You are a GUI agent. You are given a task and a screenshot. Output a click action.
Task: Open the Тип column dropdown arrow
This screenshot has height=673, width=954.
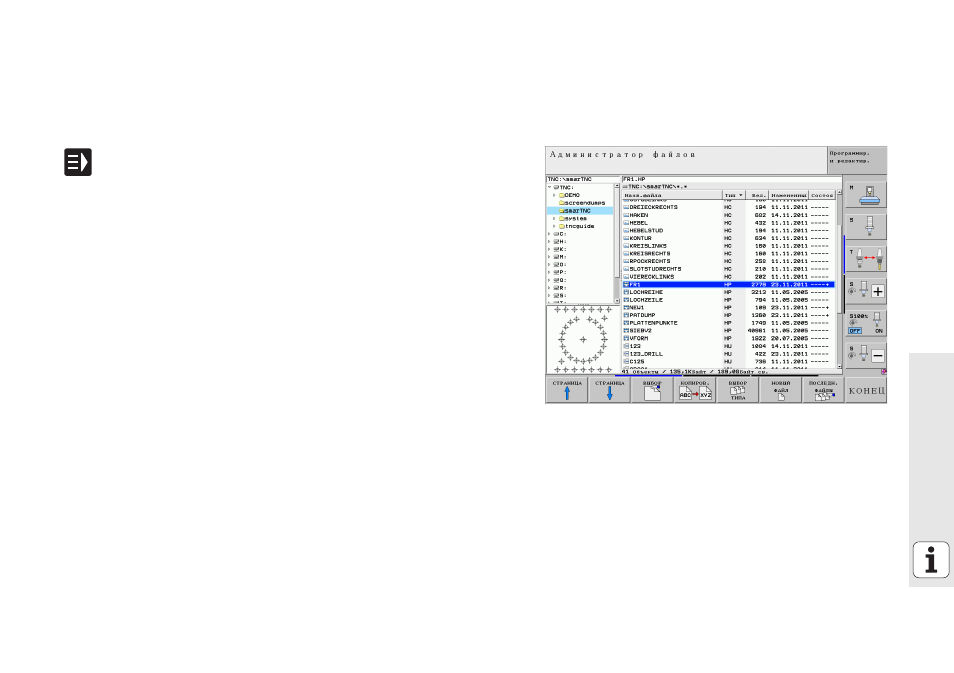(740, 195)
